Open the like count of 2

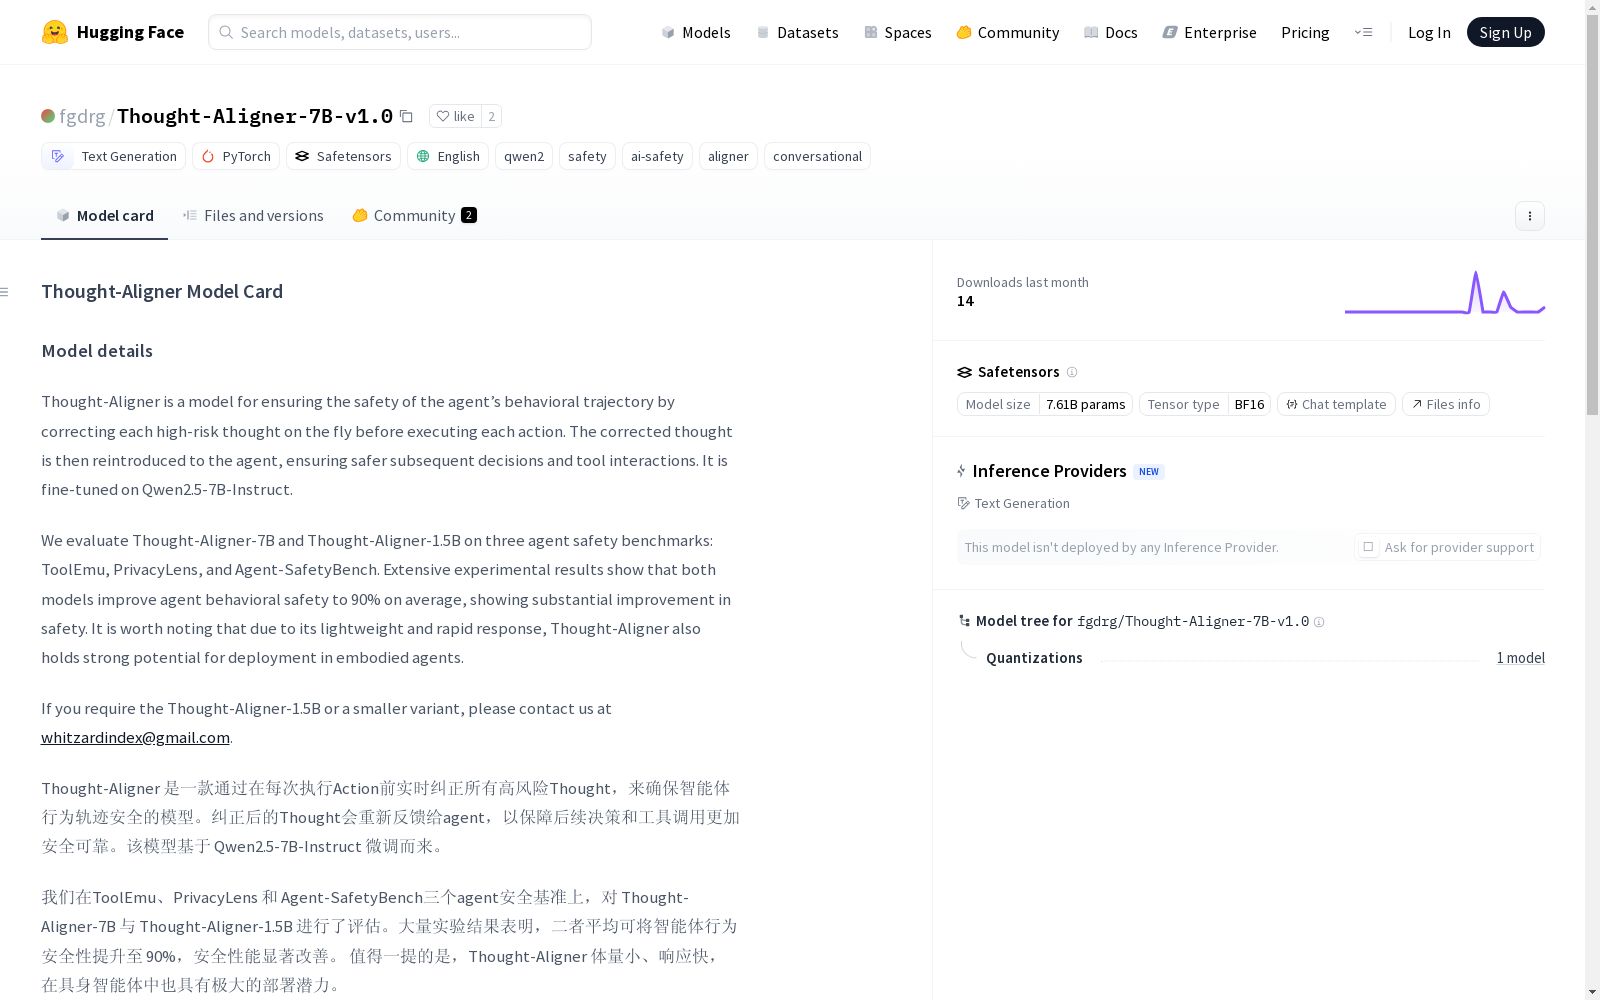[x=491, y=116]
